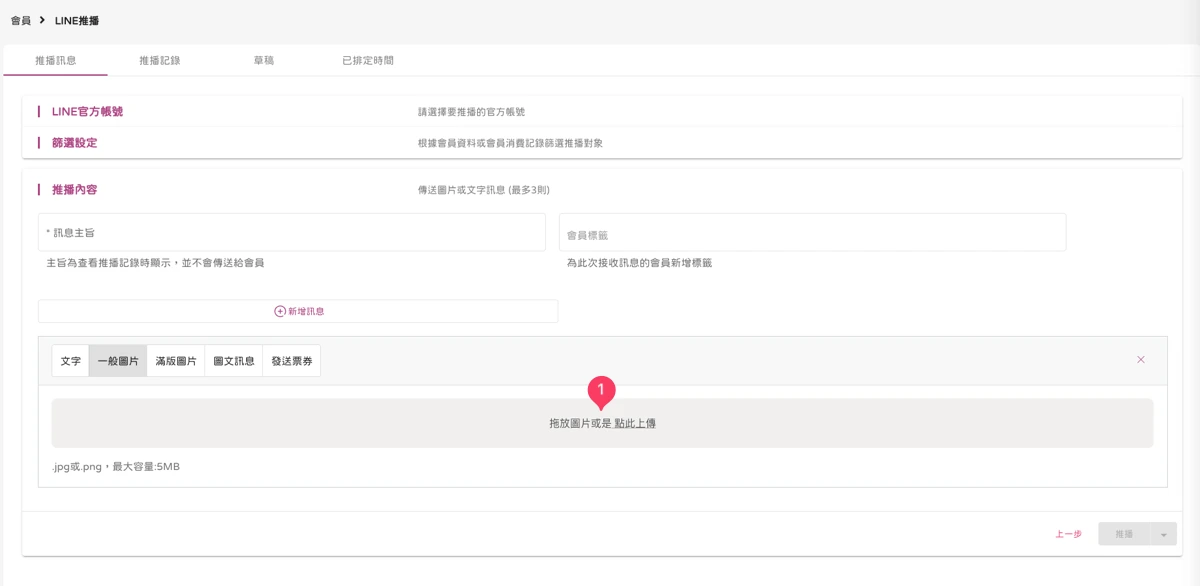Viewport: 1200px width, 586px height.
Task: Open the dropdown arrow beside 推播 button
Action: click(1163, 534)
